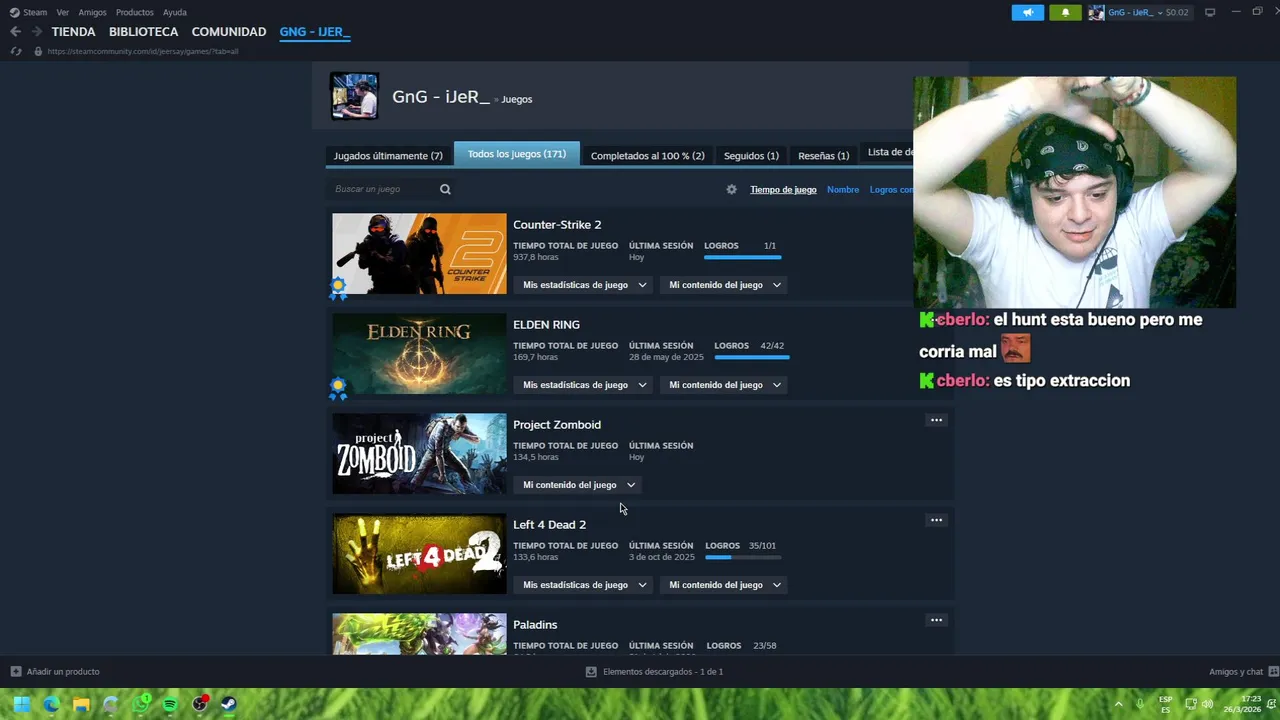The image size is (1280, 720).
Task: Select Completados al 100 % (2) tab
Action: point(647,156)
